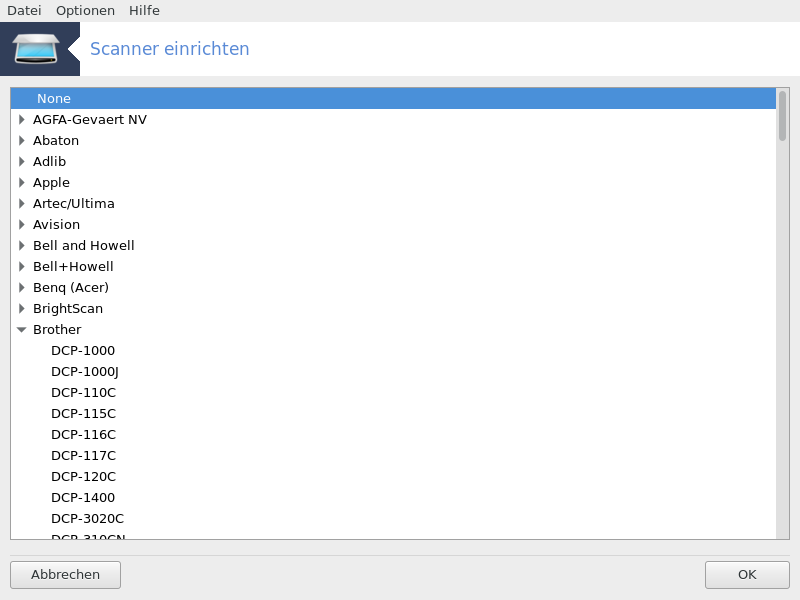
Task: Select the Artec/Ultima label
Action: coord(73,204)
